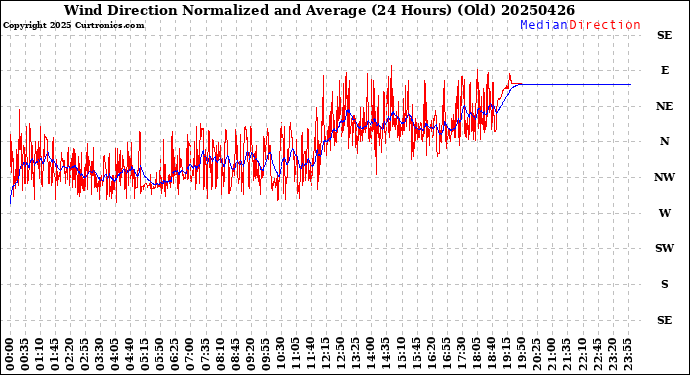Click the 07:00 time label
The height and width of the screenshot is (375, 690).
(x=190, y=354)
